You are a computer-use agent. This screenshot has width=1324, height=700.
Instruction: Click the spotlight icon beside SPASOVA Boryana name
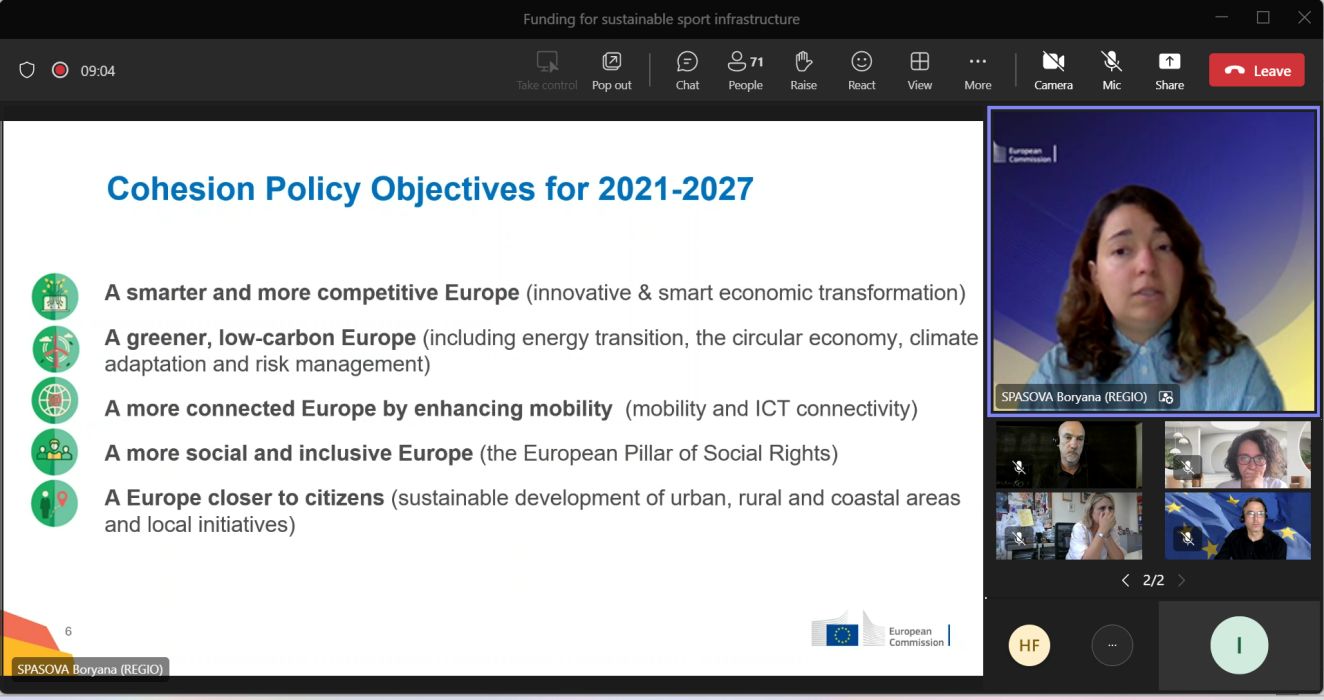[x=1165, y=397]
